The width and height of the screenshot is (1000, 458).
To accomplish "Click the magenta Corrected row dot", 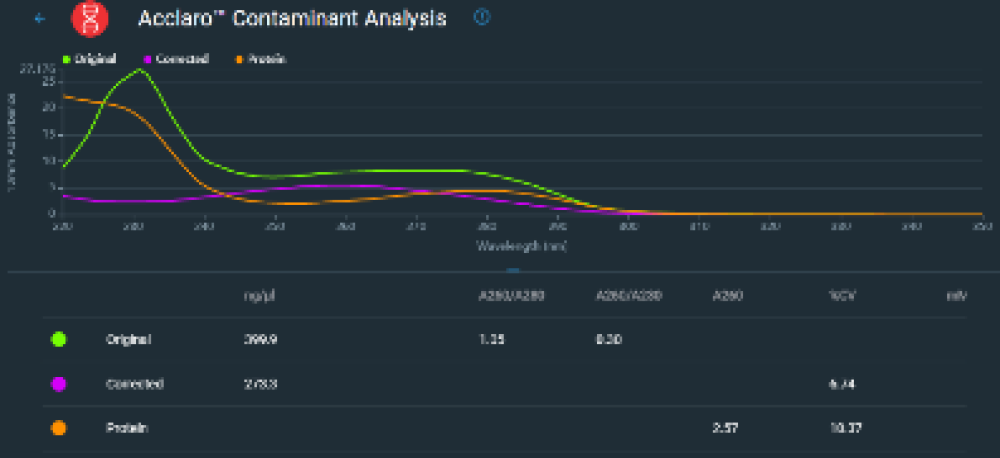I will point(59,383).
